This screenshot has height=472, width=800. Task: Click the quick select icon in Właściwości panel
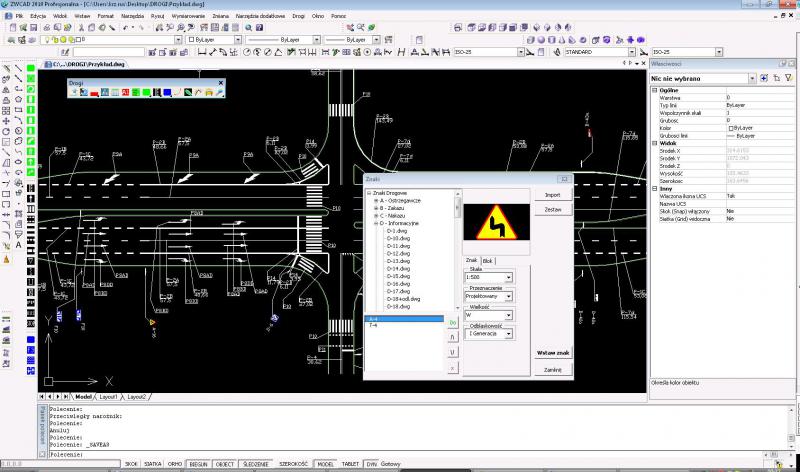pos(764,78)
